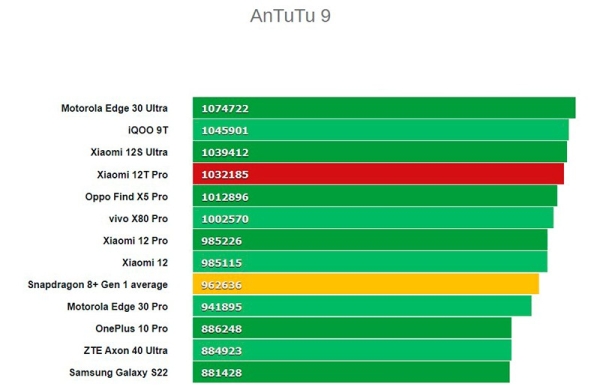
Task: Select the Oppo Find X5 Pro bar
Action: [x=375, y=196]
